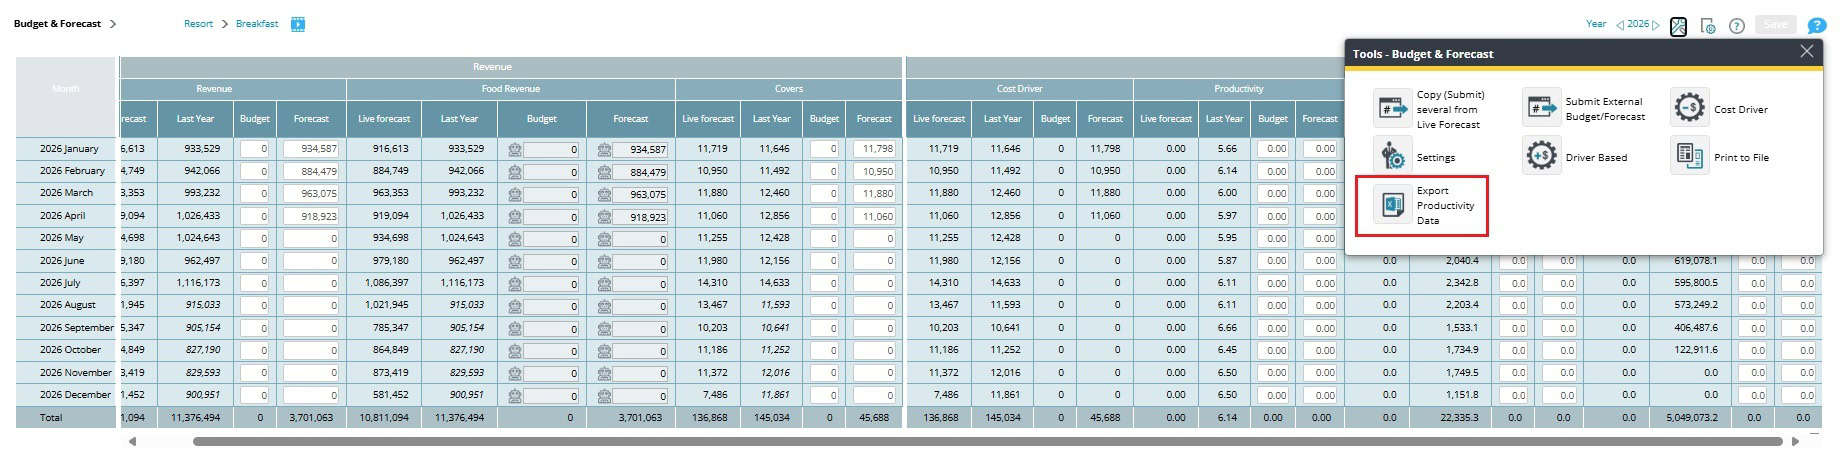Click Food Revenue Live forecast column header
Image resolution: width=1848 pixels, height=461 pixels.
point(384,119)
